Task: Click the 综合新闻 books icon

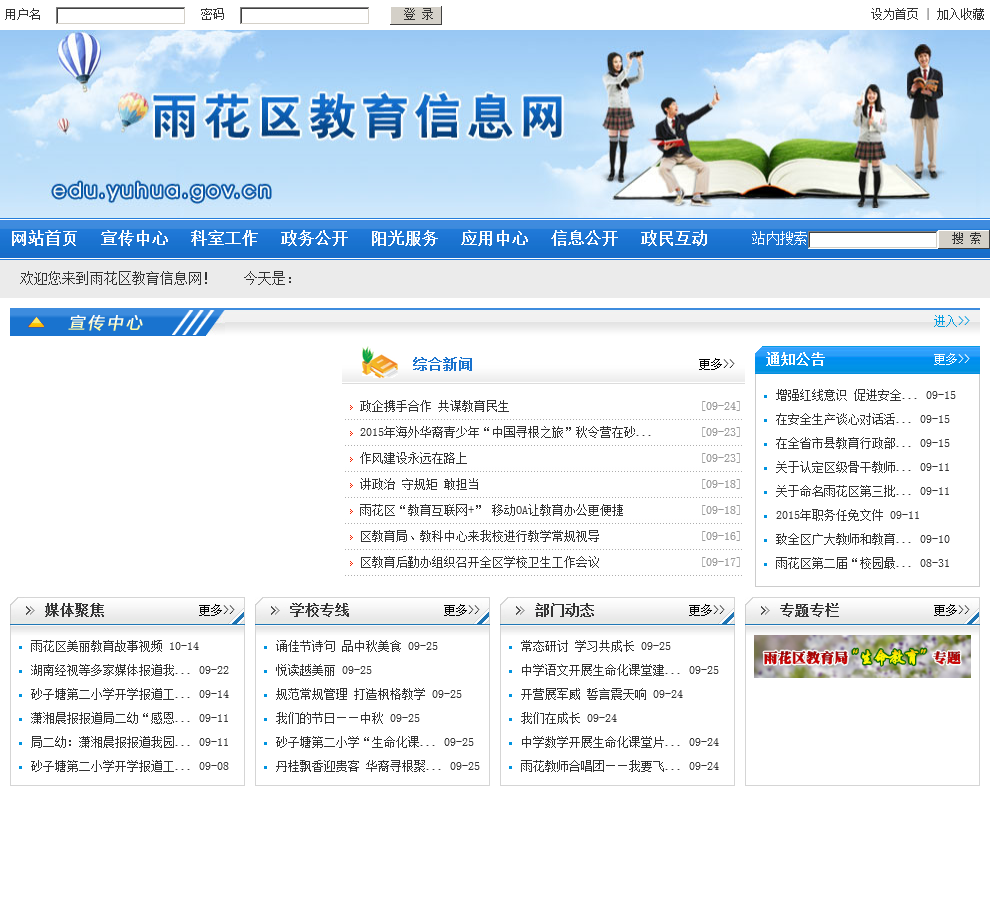Action: tap(378, 363)
